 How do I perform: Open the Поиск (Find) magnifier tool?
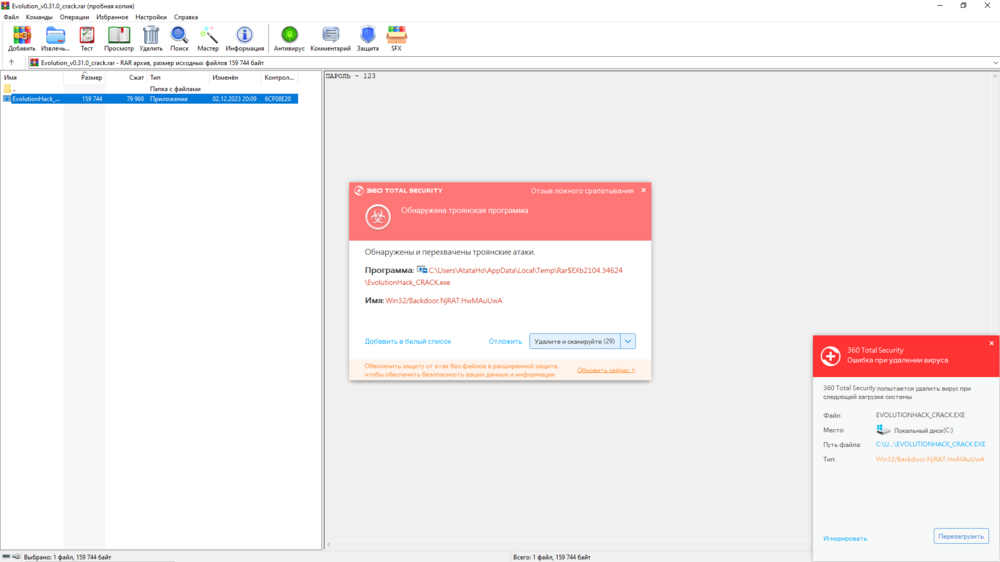coord(179,38)
